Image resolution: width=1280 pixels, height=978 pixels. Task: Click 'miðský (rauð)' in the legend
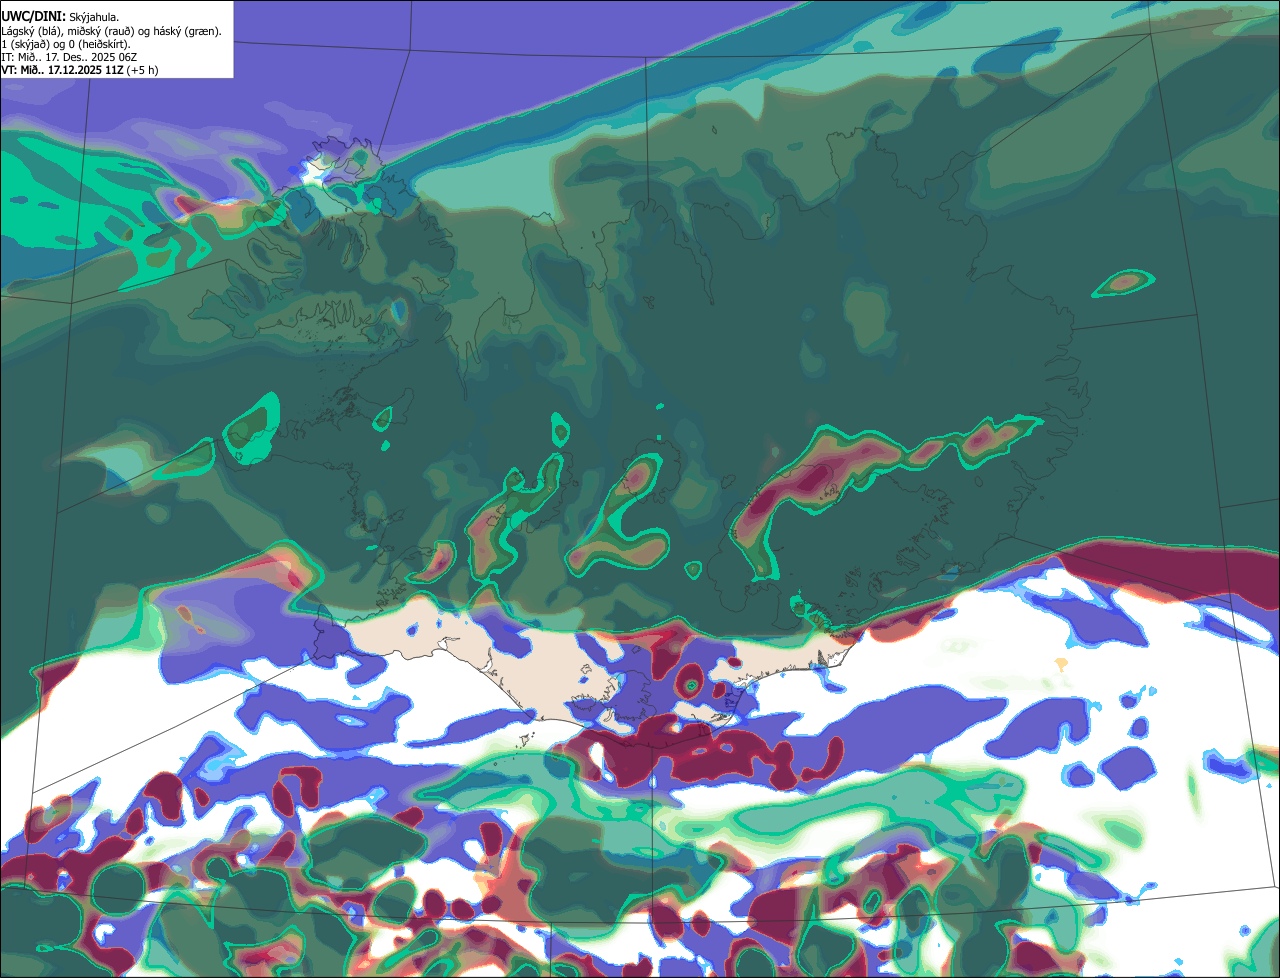(100, 31)
